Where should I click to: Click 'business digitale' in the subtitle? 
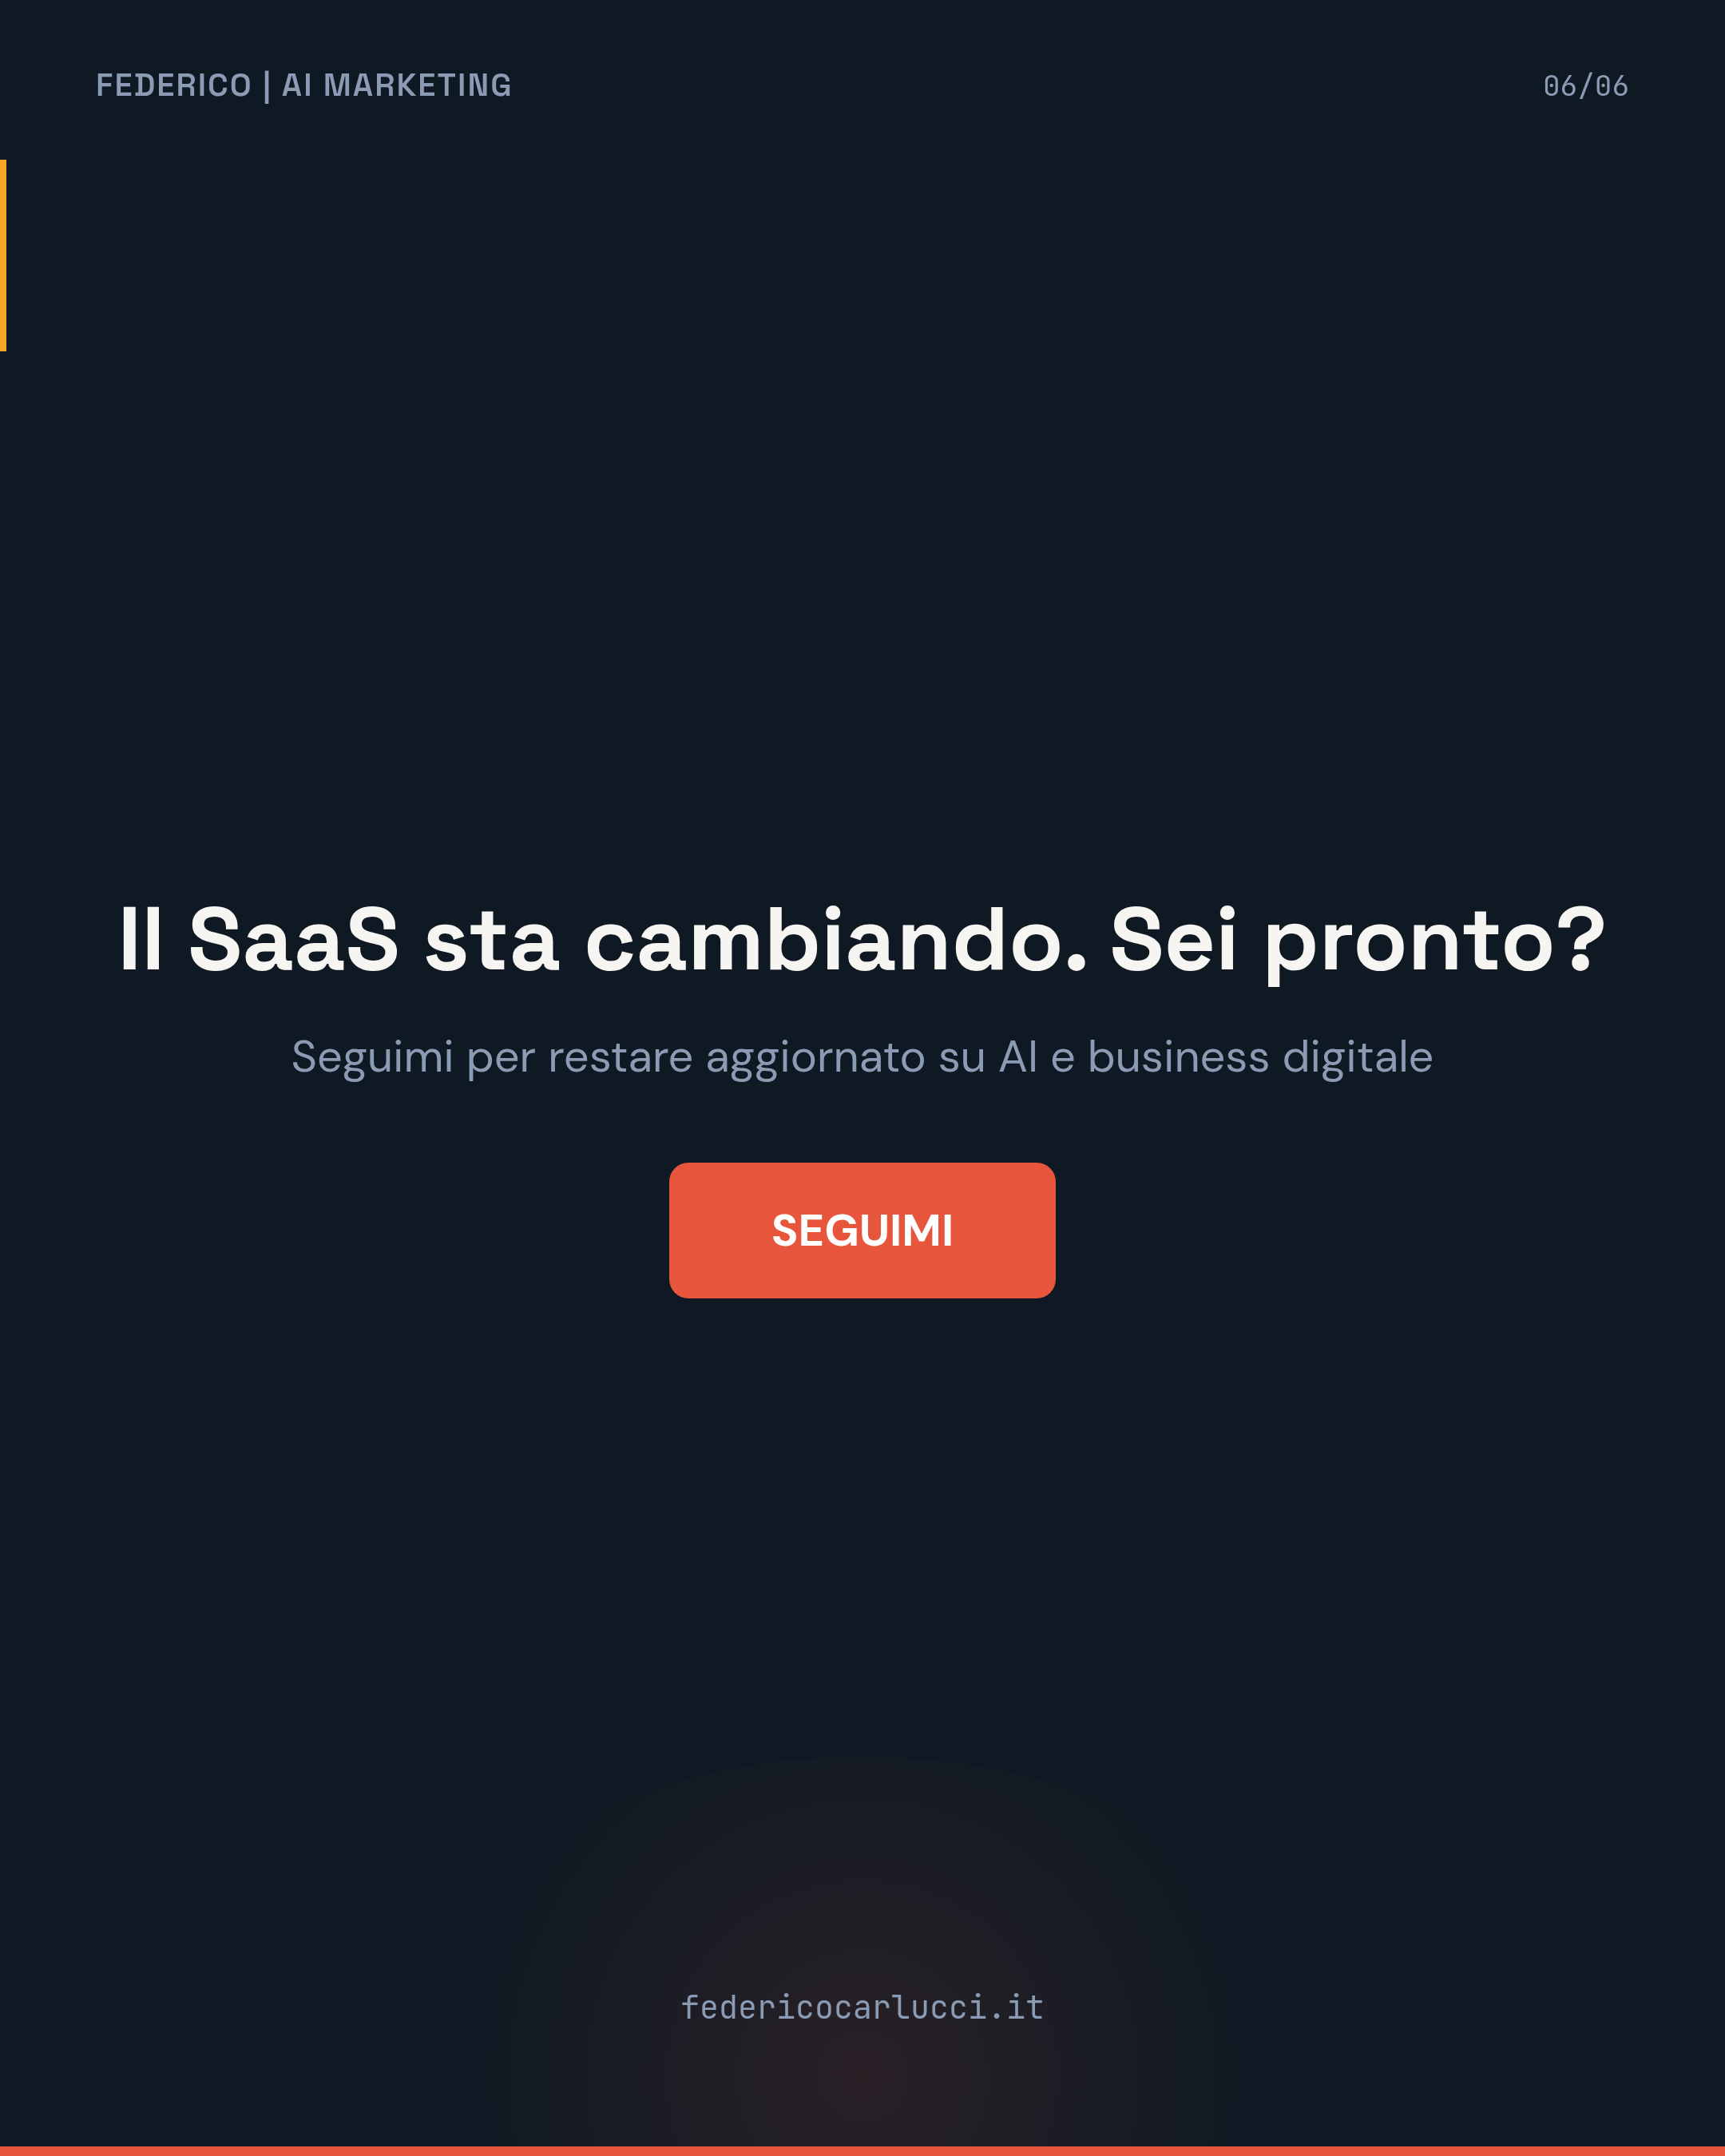pos(1260,1057)
